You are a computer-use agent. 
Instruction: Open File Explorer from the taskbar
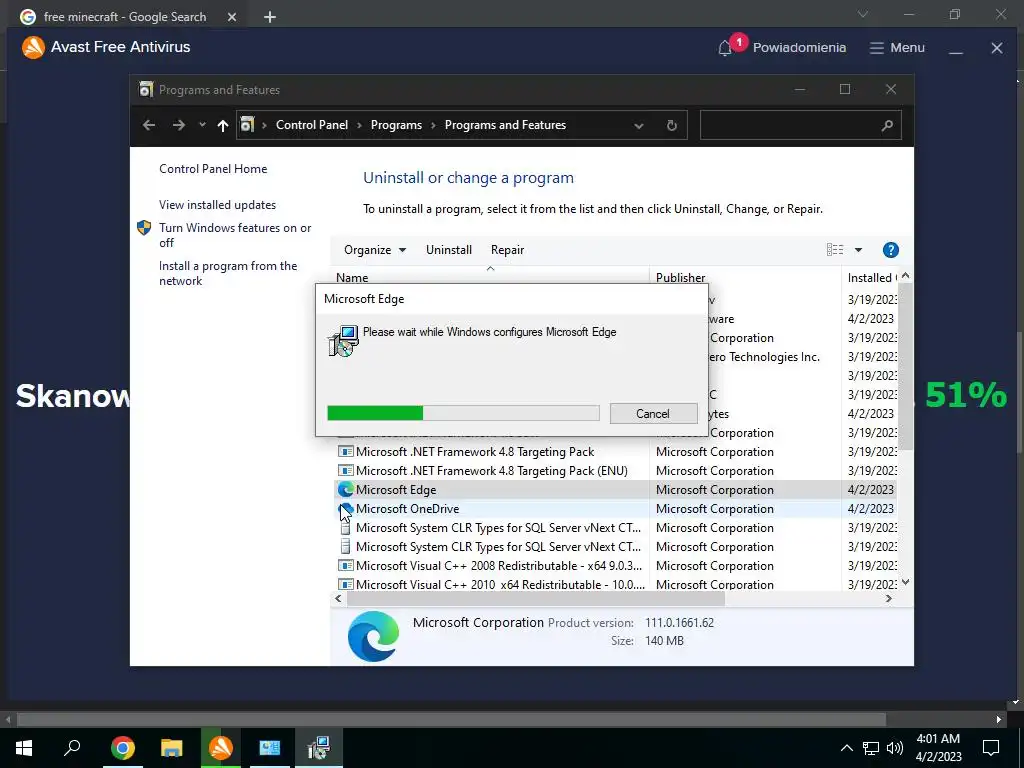[x=172, y=748]
